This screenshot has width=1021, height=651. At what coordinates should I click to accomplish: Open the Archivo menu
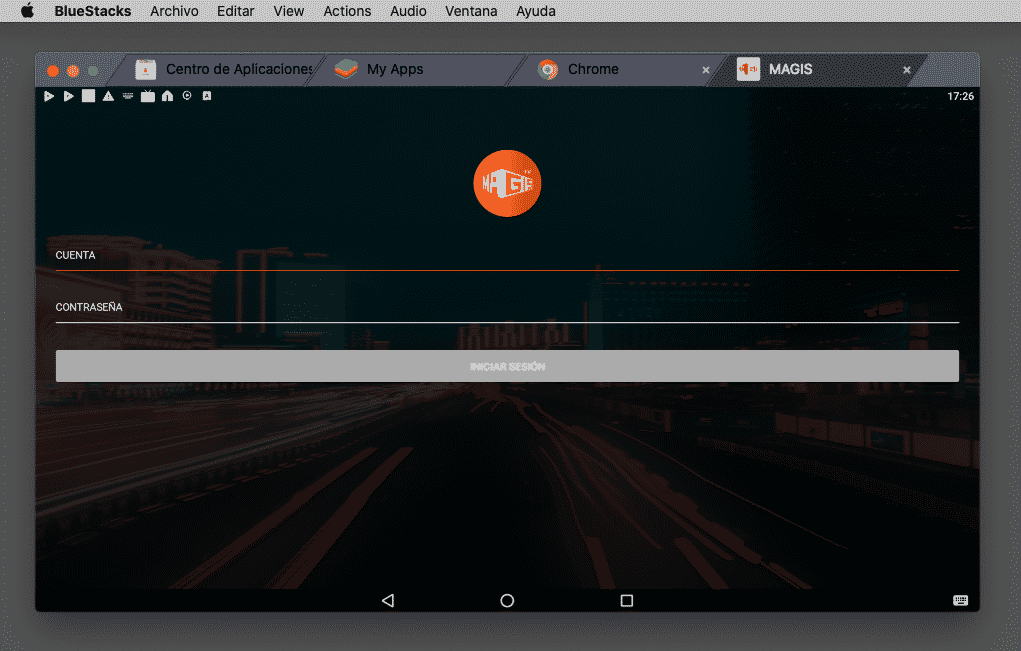pyautogui.click(x=174, y=12)
